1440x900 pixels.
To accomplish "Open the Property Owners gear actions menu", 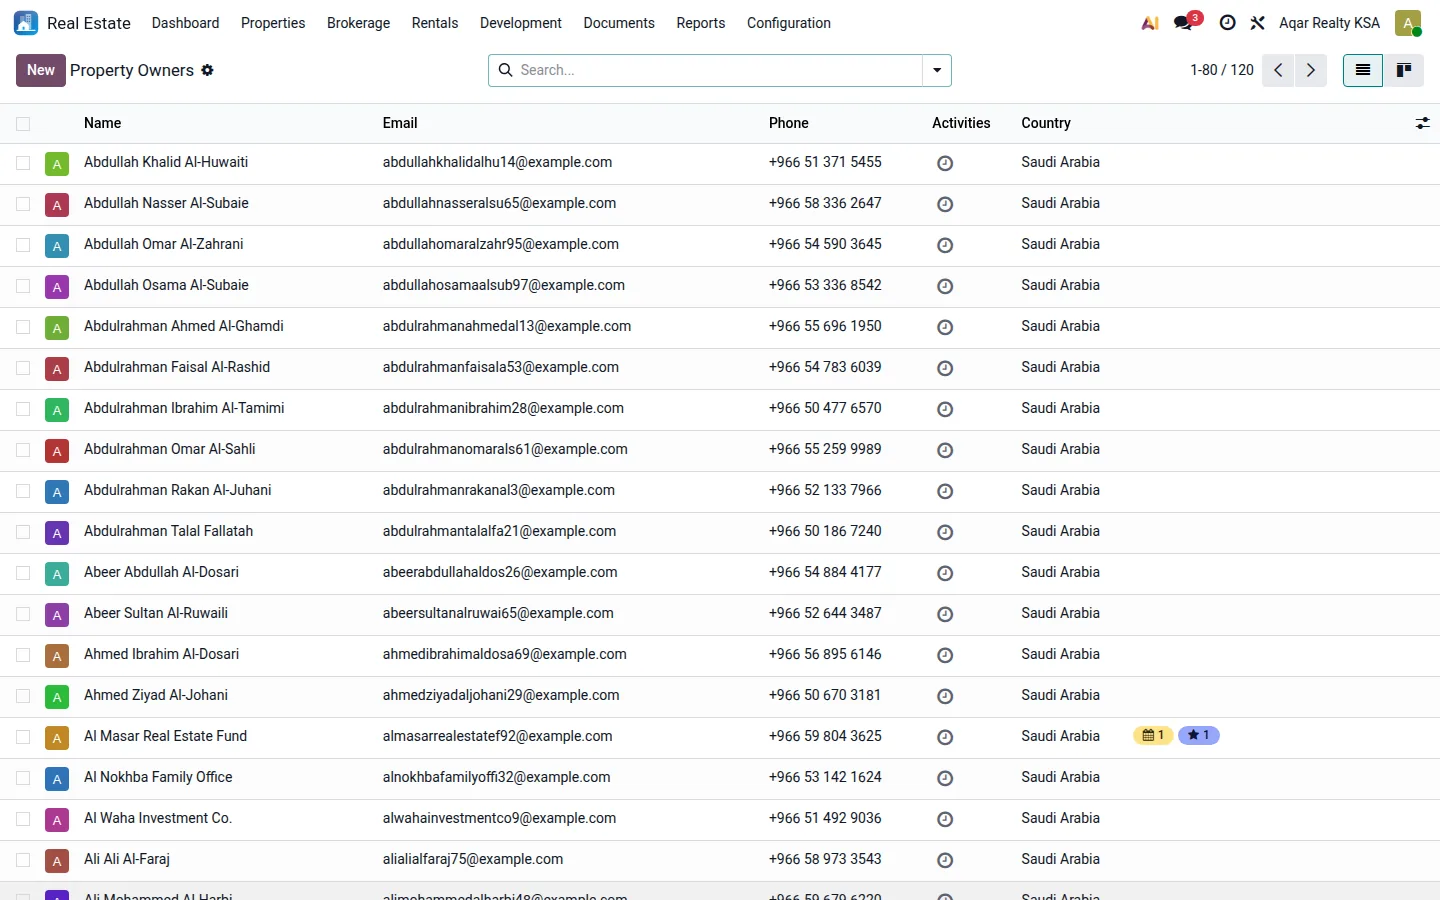I will 207,70.
